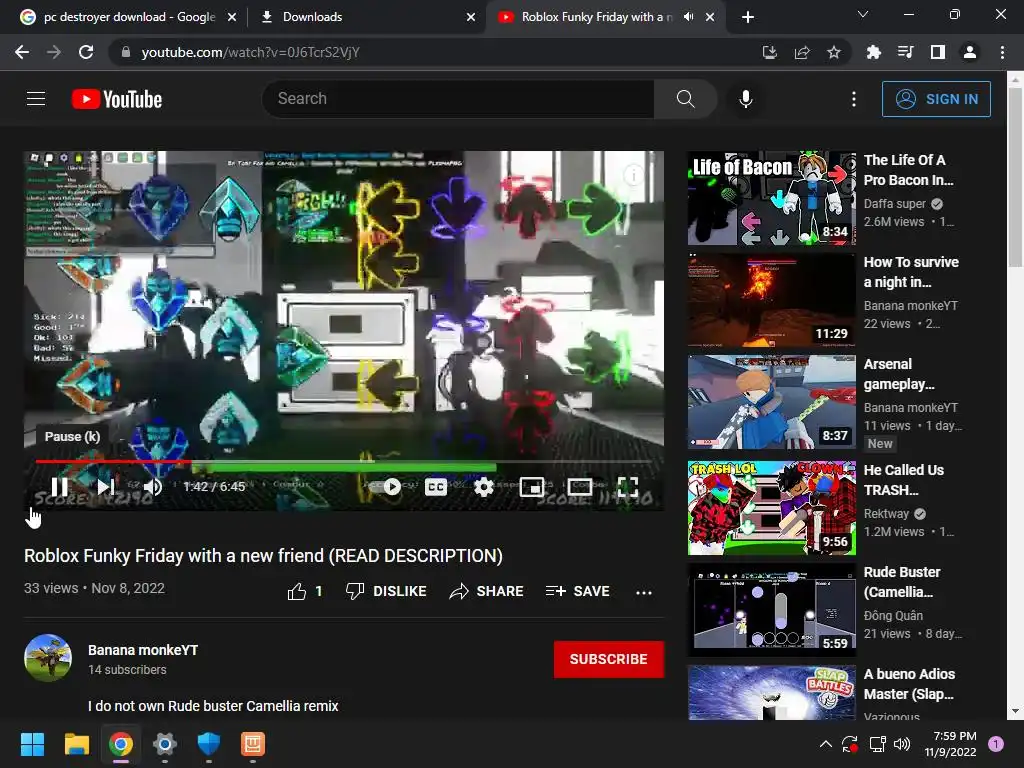Screen dimensions: 1024x768
Task: Open 'A bueno Adios Master (Slap...' video
Action: pyautogui.click(x=909, y=684)
